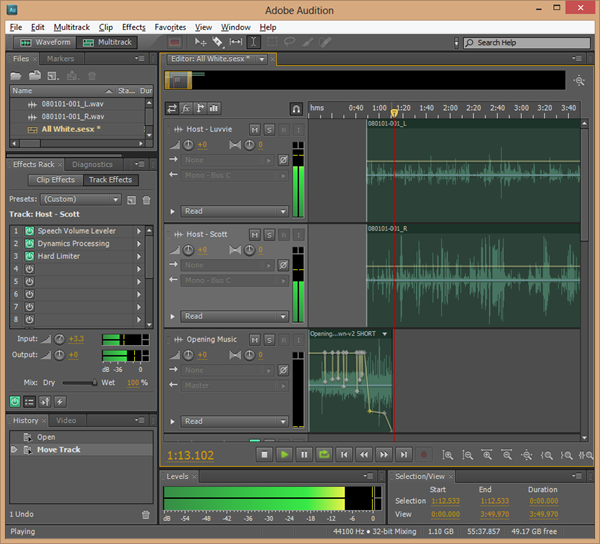
Task: Toggle effects rack main power button
Action: pyautogui.click(x=15, y=402)
